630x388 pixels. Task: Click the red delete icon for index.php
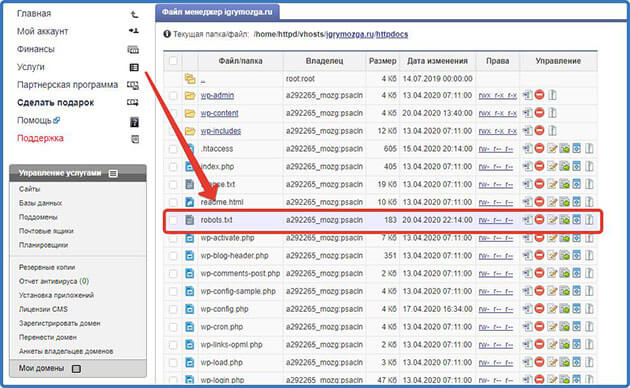click(539, 166)
